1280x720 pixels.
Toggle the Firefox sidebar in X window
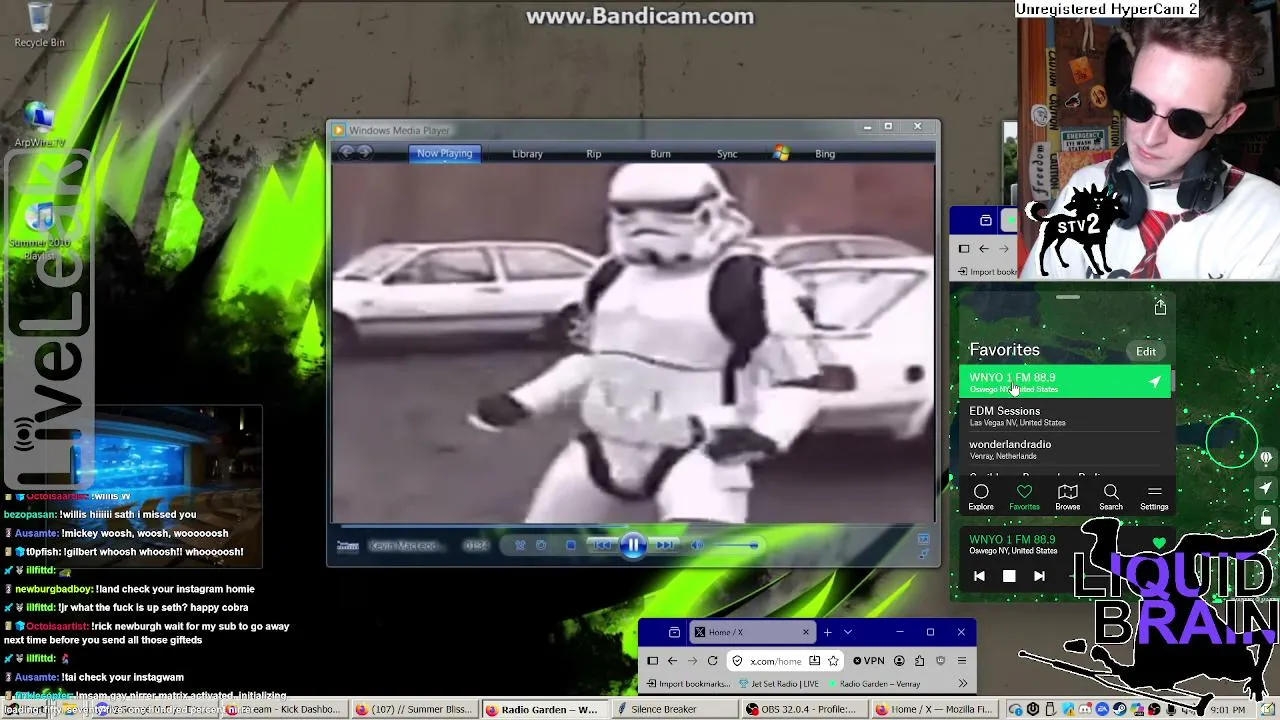coord(652,661)
